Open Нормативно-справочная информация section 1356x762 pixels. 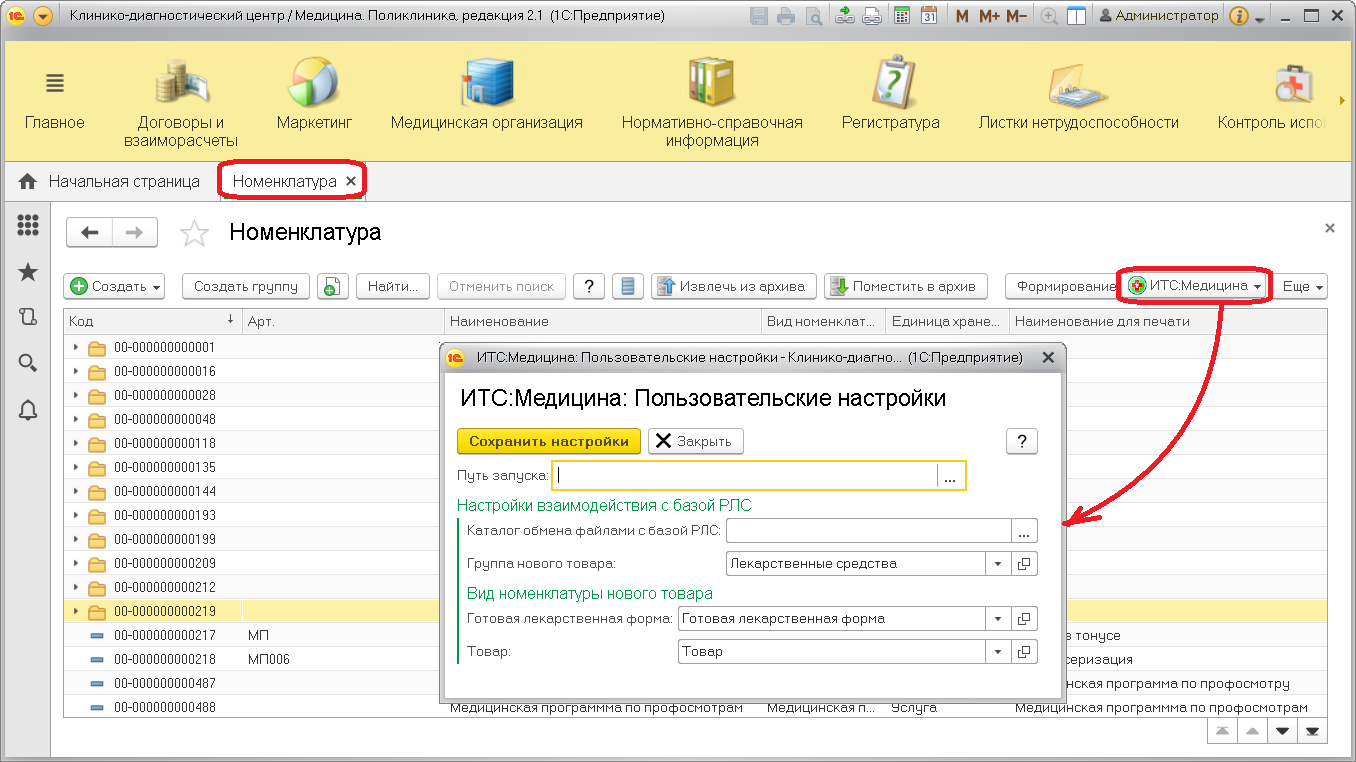pos(712,103)
